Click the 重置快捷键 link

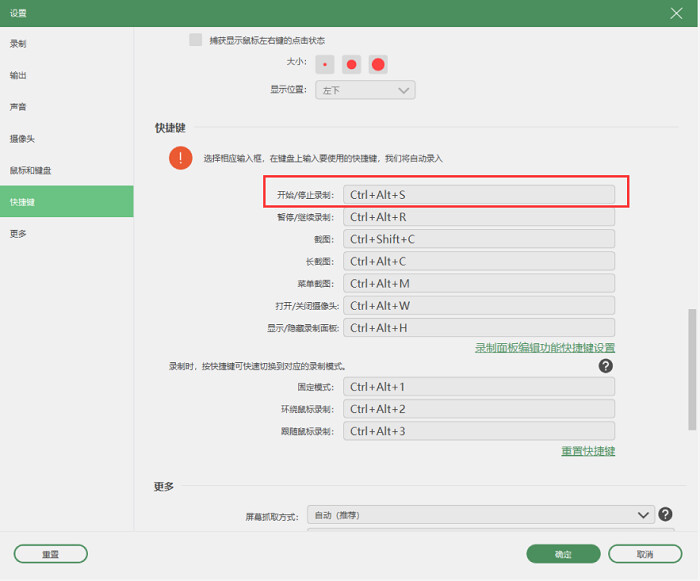588,451
